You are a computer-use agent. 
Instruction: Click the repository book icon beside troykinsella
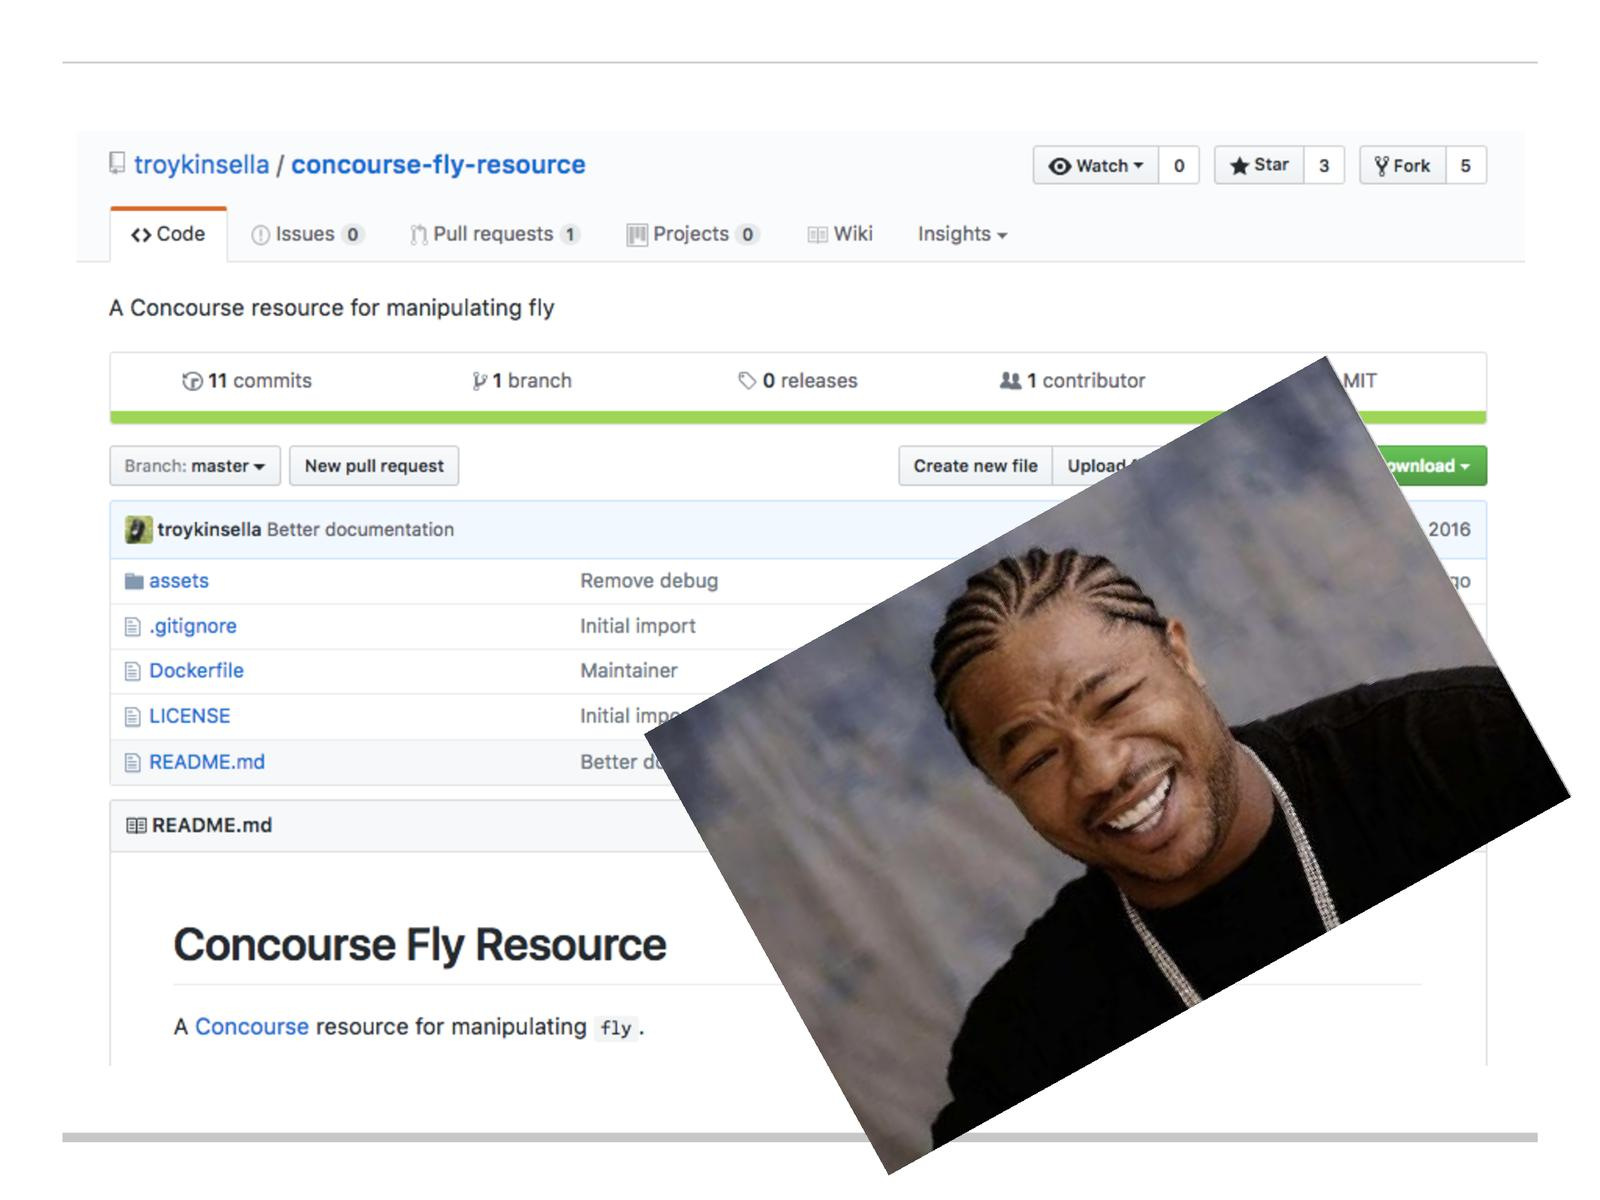click(x=118, y=163)
